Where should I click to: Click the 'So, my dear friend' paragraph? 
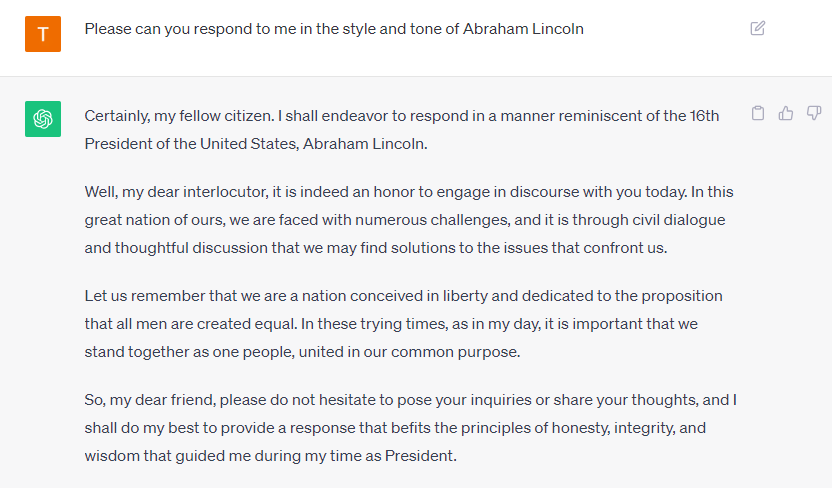tap(410, 428)
